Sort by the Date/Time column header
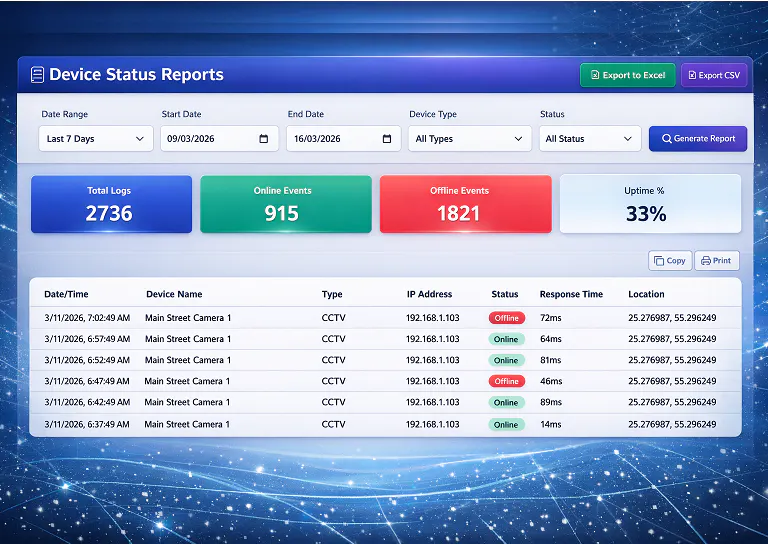Image resolution: width=768 pixels, height=544 pixels. 66,294
